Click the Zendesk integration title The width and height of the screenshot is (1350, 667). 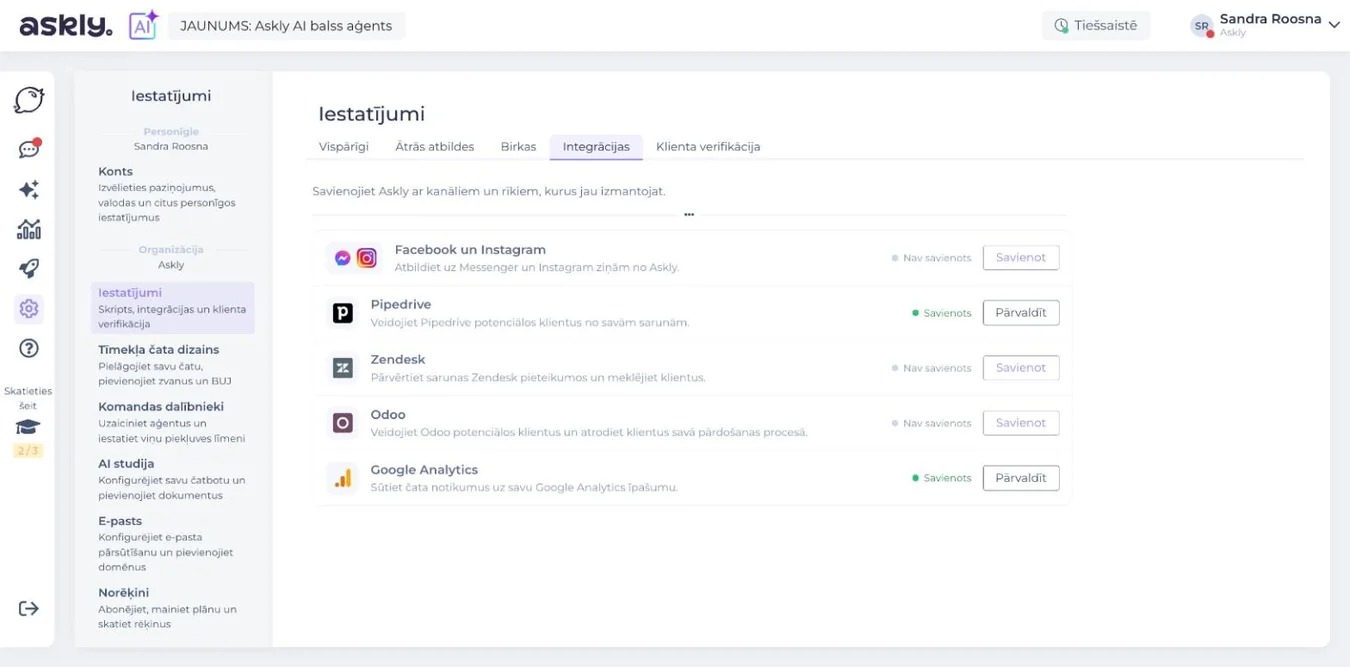coord(398,360)
